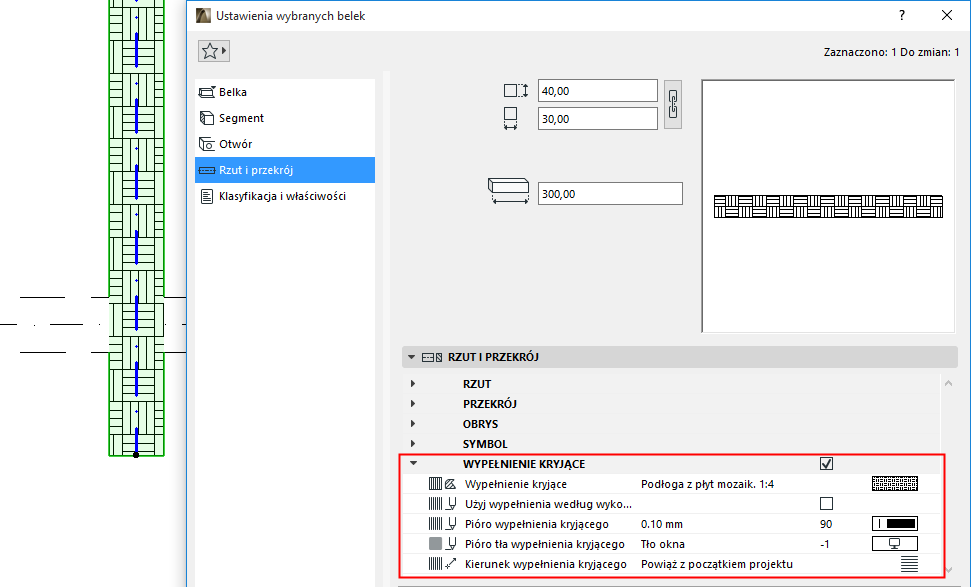Viewport: 971px width, 587px height.
Task: Click the Belka page icon
Action: click(207, 92)
